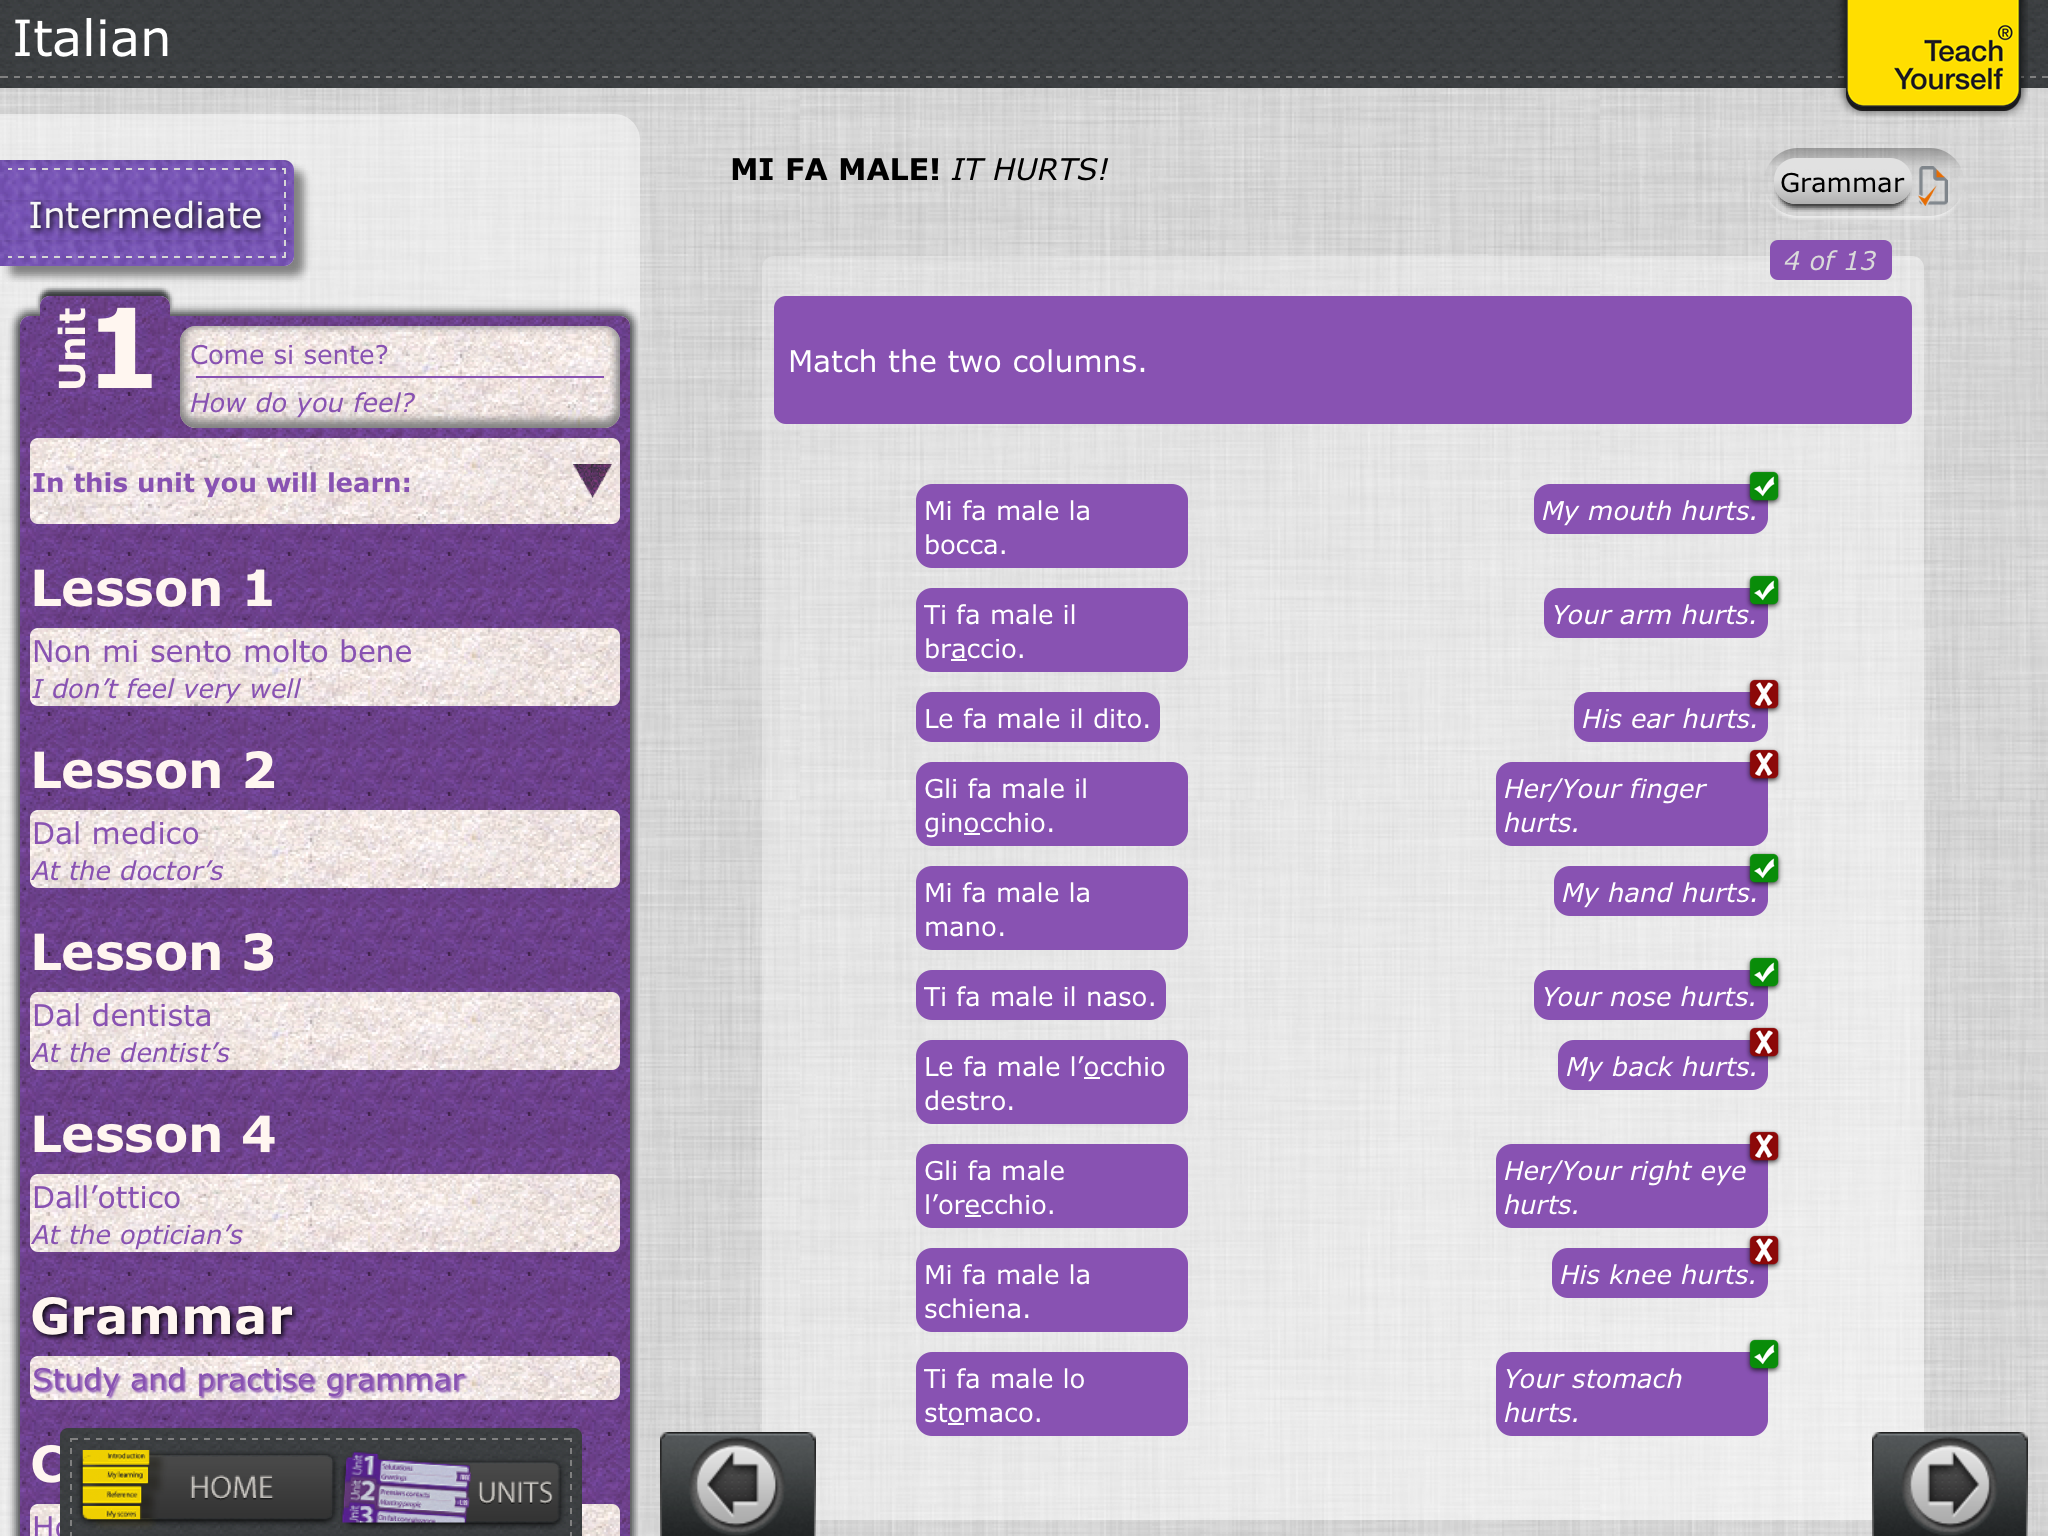Click the Teach Yourself logo badge

tap(1932, 56)
